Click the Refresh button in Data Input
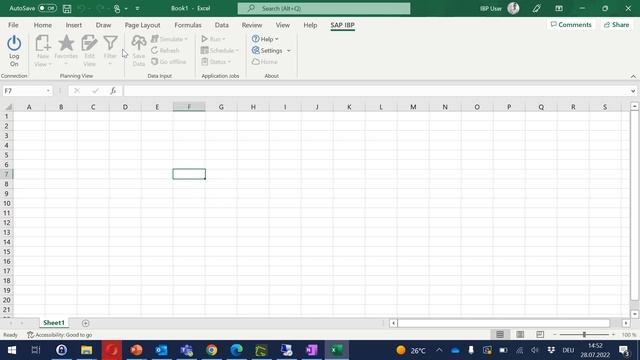The height and width of the screenshot is (360, 640). click(x=165, y=50)
